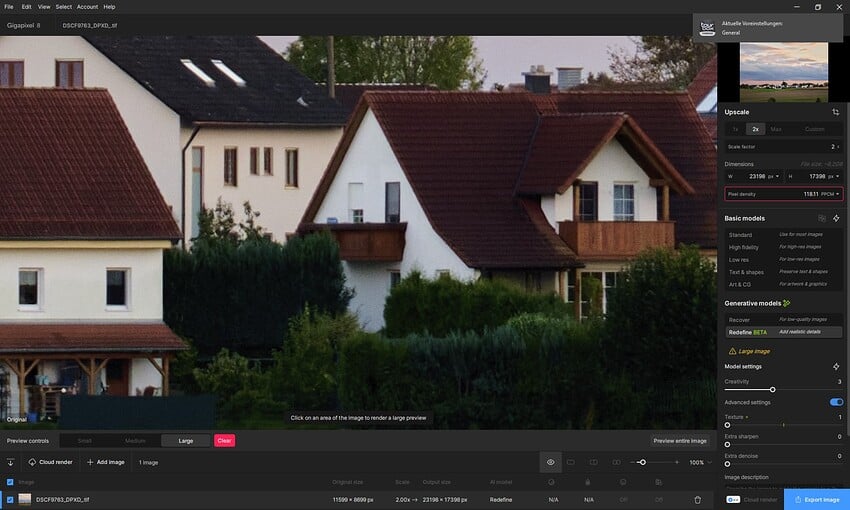The image size is (850, 510).
Task: Start Cloud render from the bottom toolbar
Action: 50,462
